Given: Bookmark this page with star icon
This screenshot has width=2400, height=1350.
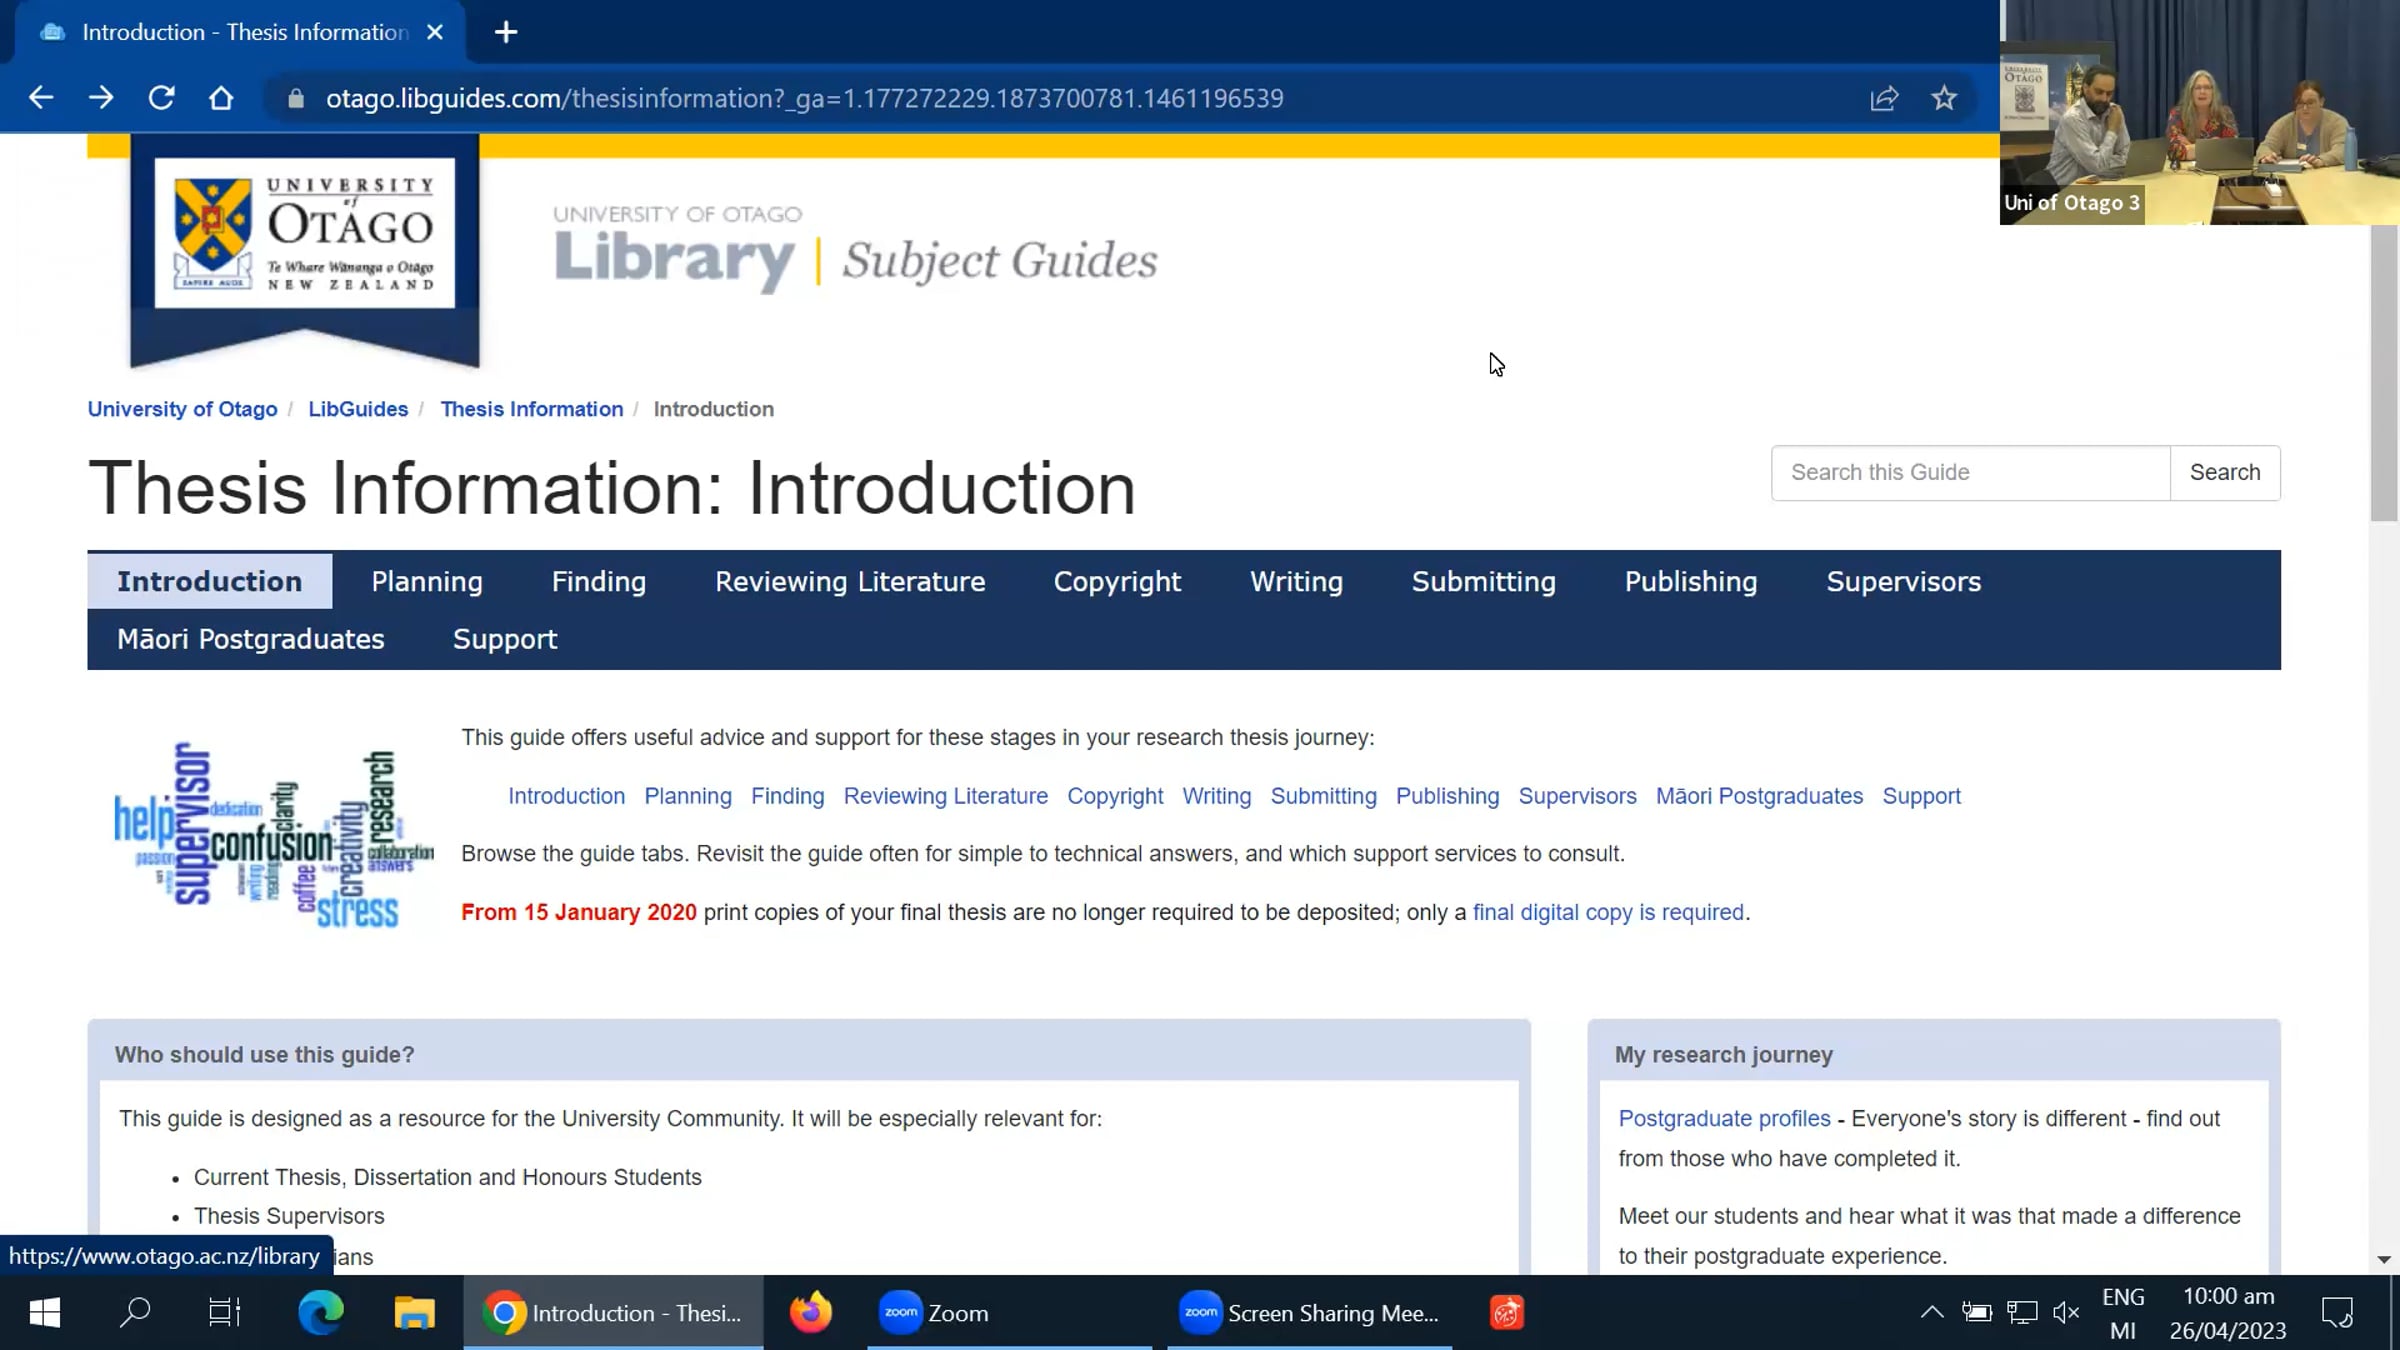Looking at the screenshot, I should point(1944,98).
